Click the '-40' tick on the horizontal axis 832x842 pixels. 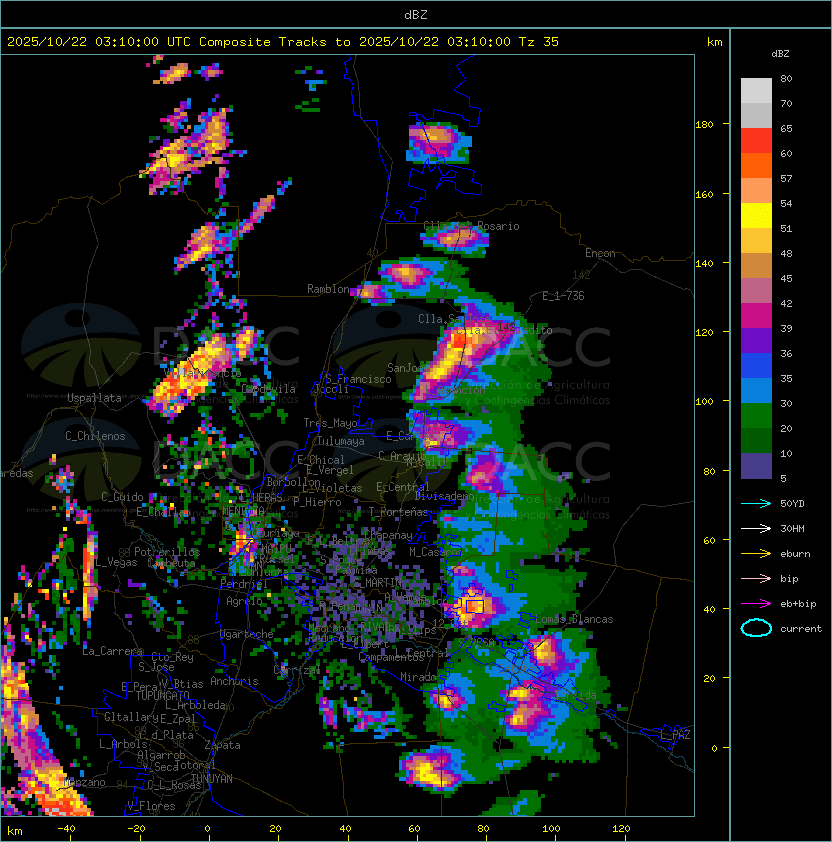click(66, 829)
